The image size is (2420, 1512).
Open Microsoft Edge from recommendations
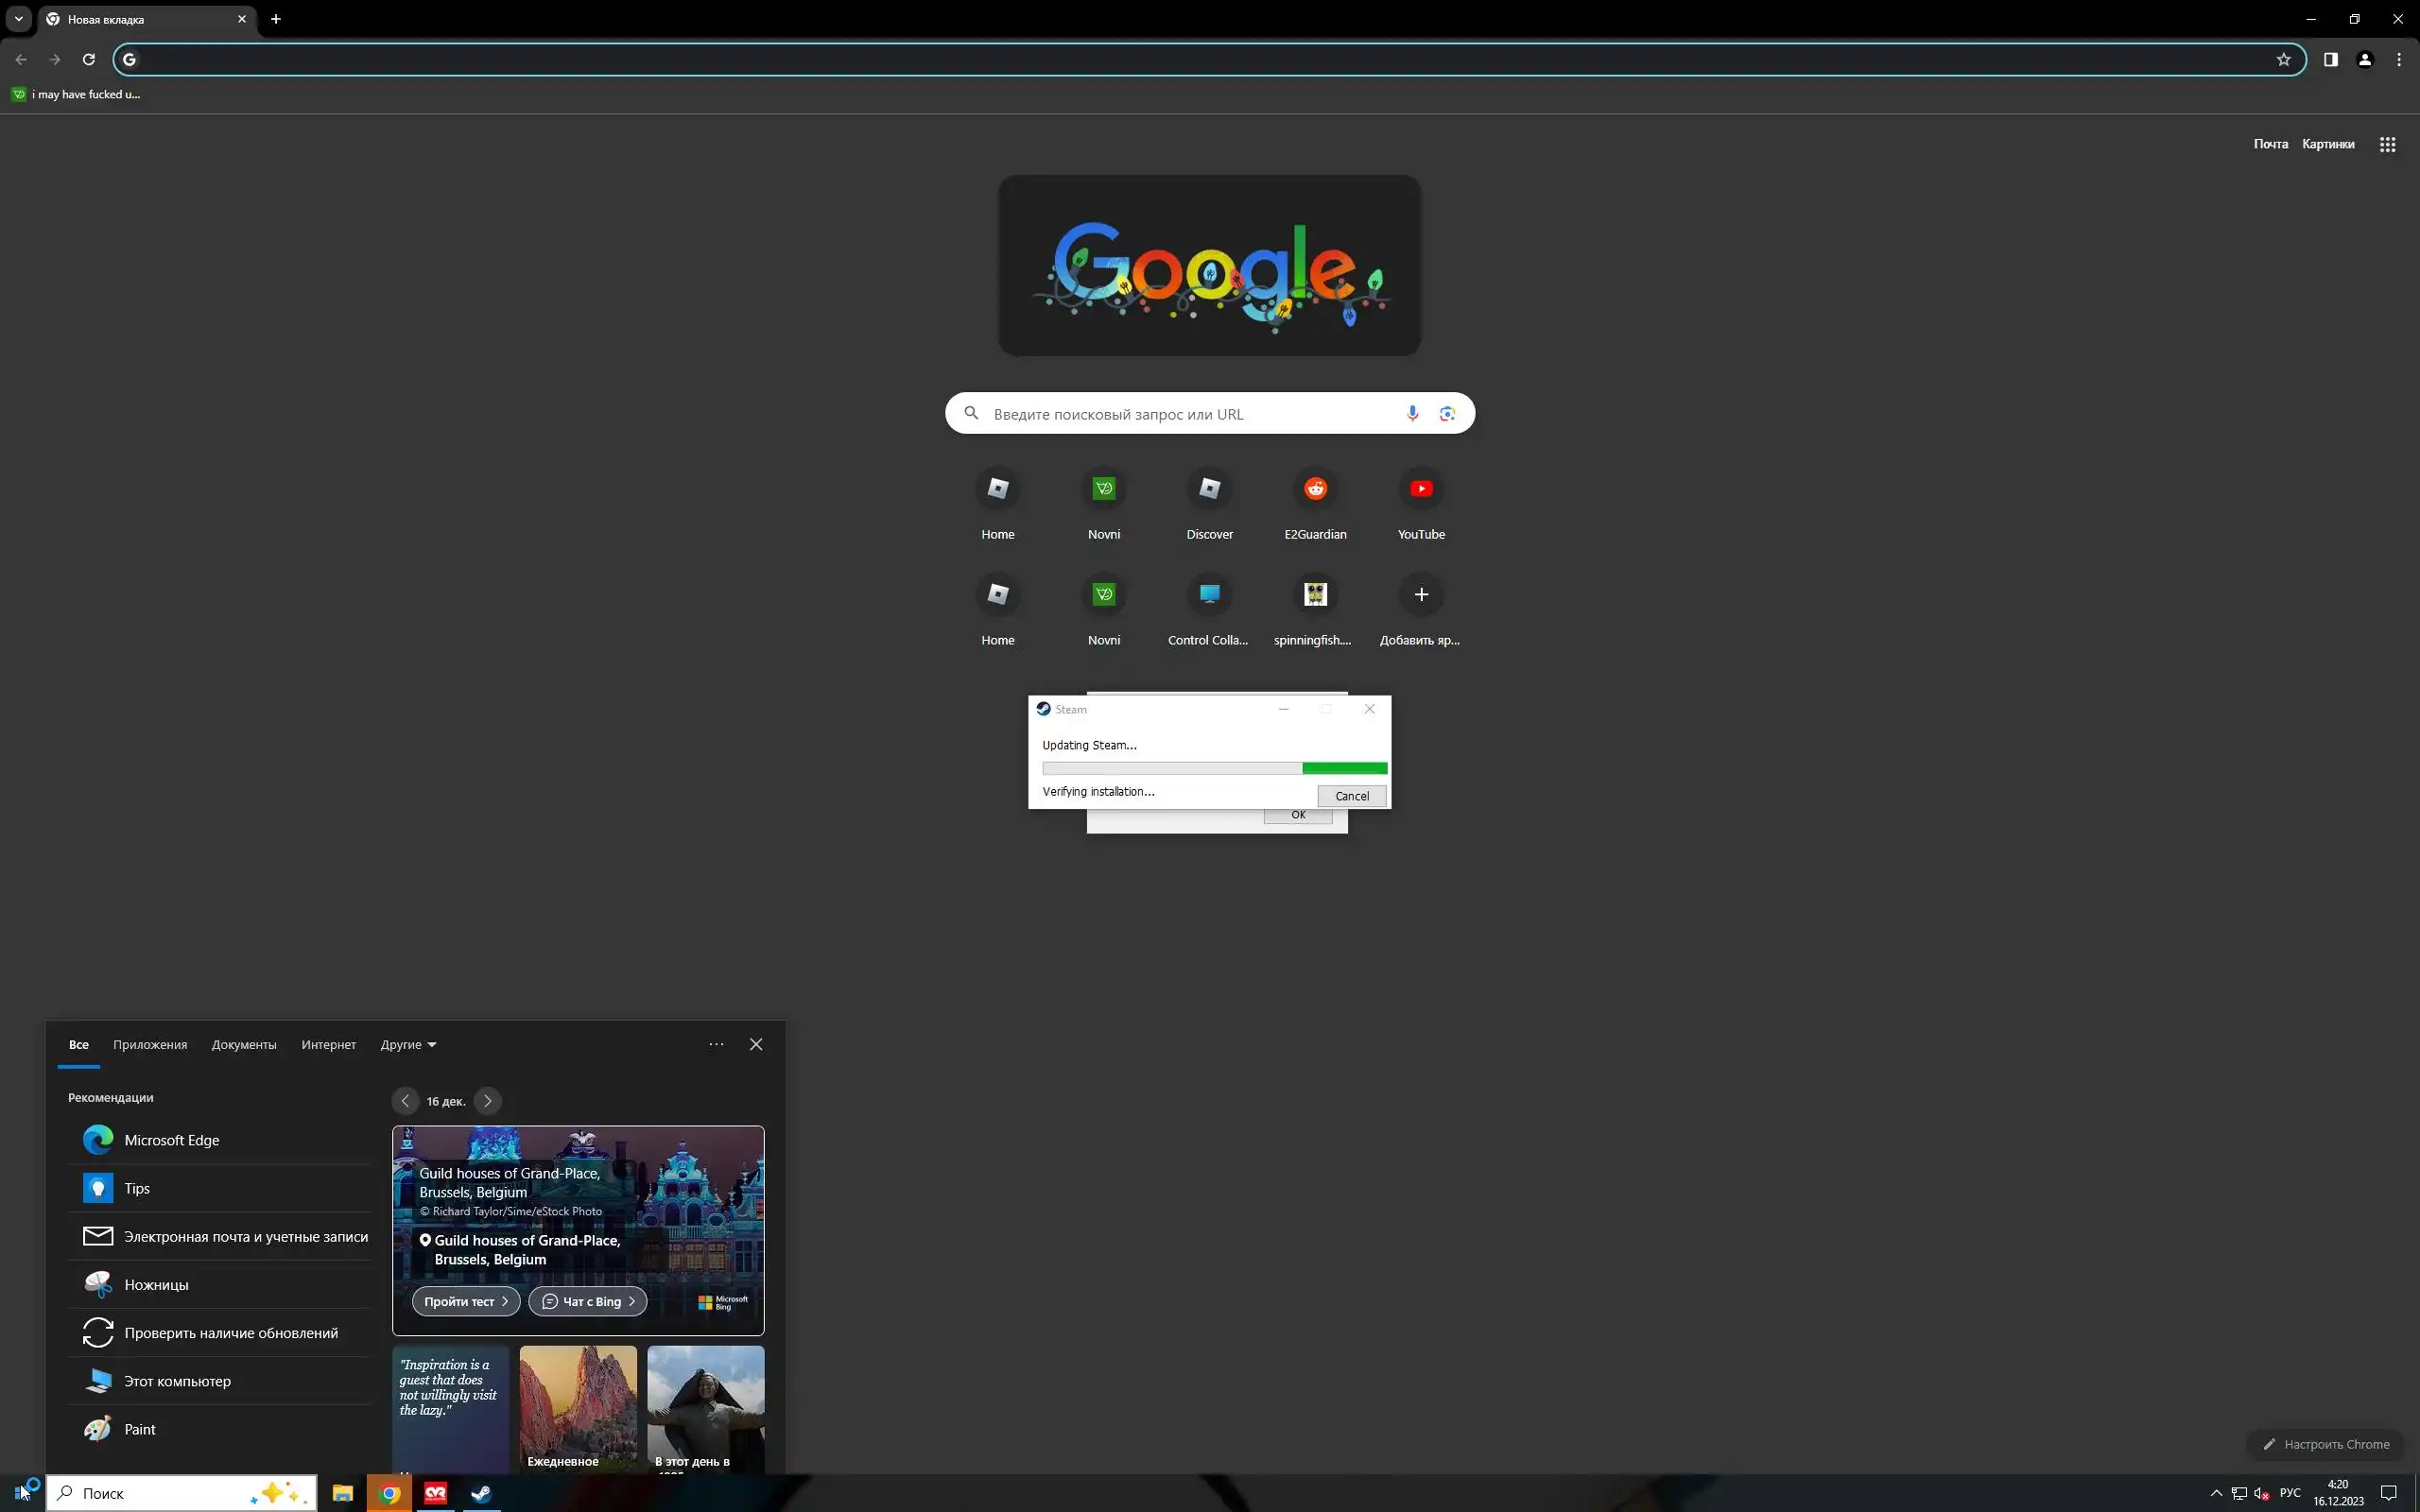171,1140
